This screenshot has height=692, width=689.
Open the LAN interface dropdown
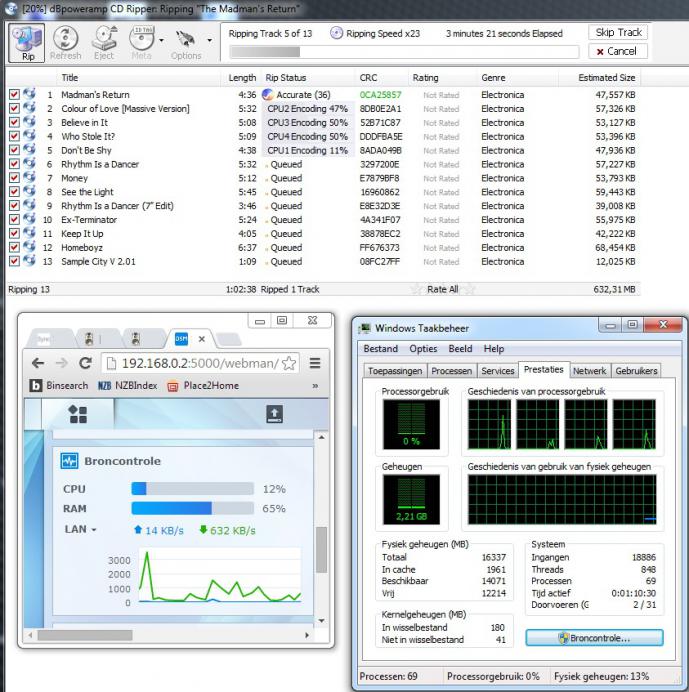pyautogui.click(x=81, y=529)
